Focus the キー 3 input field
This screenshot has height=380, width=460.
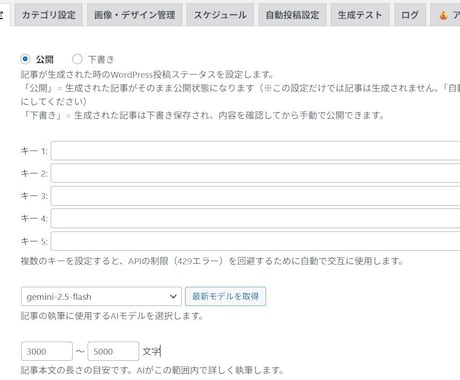[x=255, y=196]
